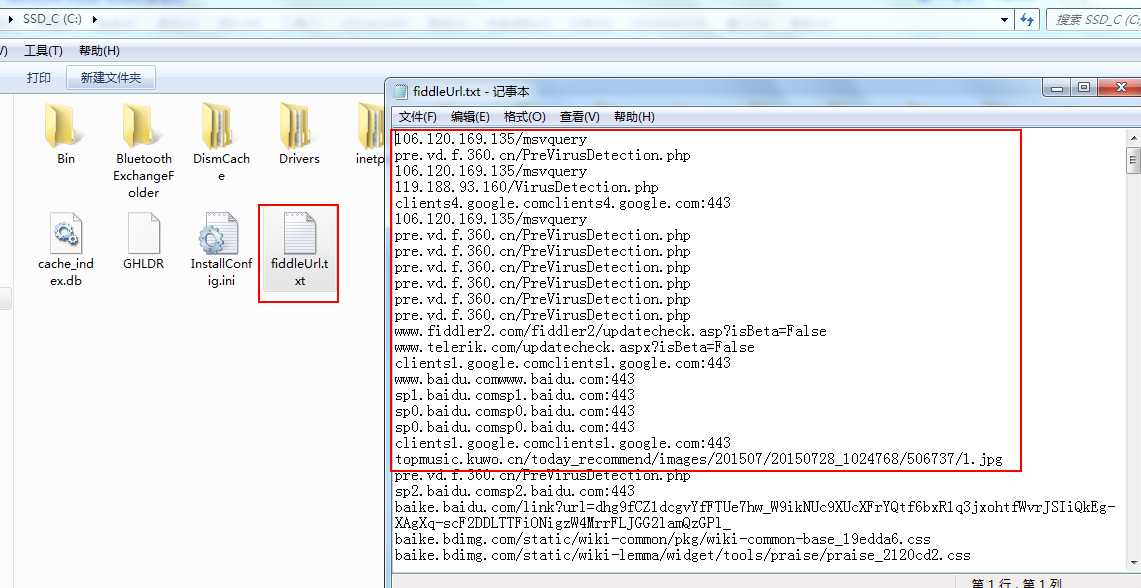This screenshot has height=588, width=1141.
Task: Click the www.baidu.com:443 line
Action: [x=514, y=379]
